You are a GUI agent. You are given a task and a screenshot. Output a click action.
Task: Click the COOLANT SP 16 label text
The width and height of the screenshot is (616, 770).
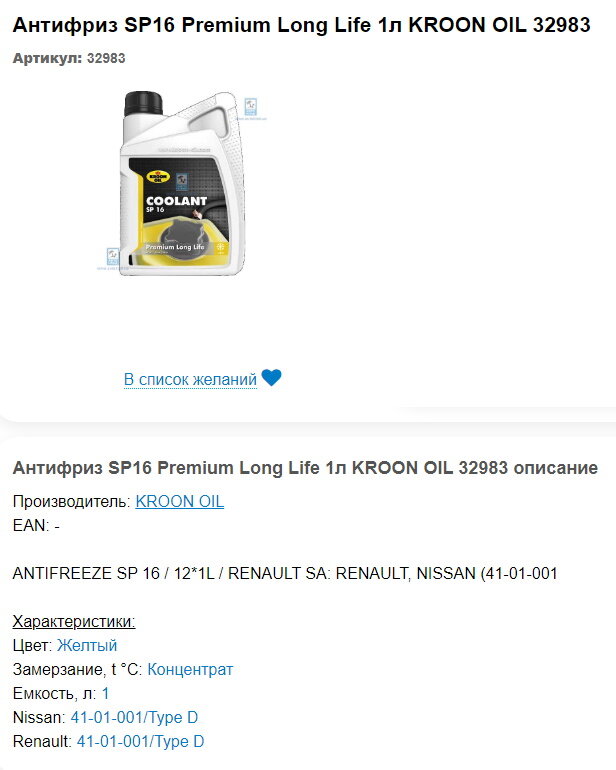pyautogui.click(x=176, y=204)
